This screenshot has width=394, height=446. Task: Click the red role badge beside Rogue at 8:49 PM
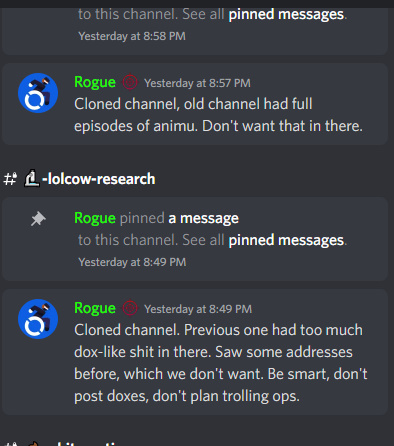coord(130,308)
